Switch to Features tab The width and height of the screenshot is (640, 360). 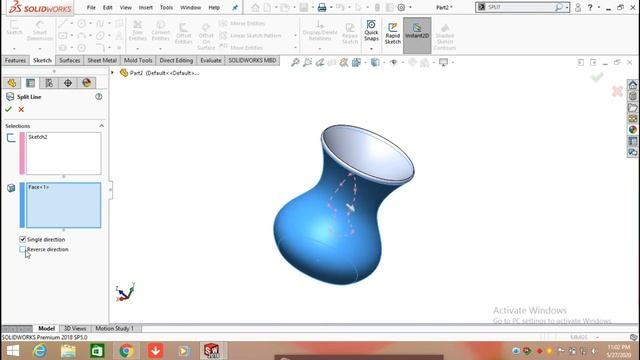point(15,60)
